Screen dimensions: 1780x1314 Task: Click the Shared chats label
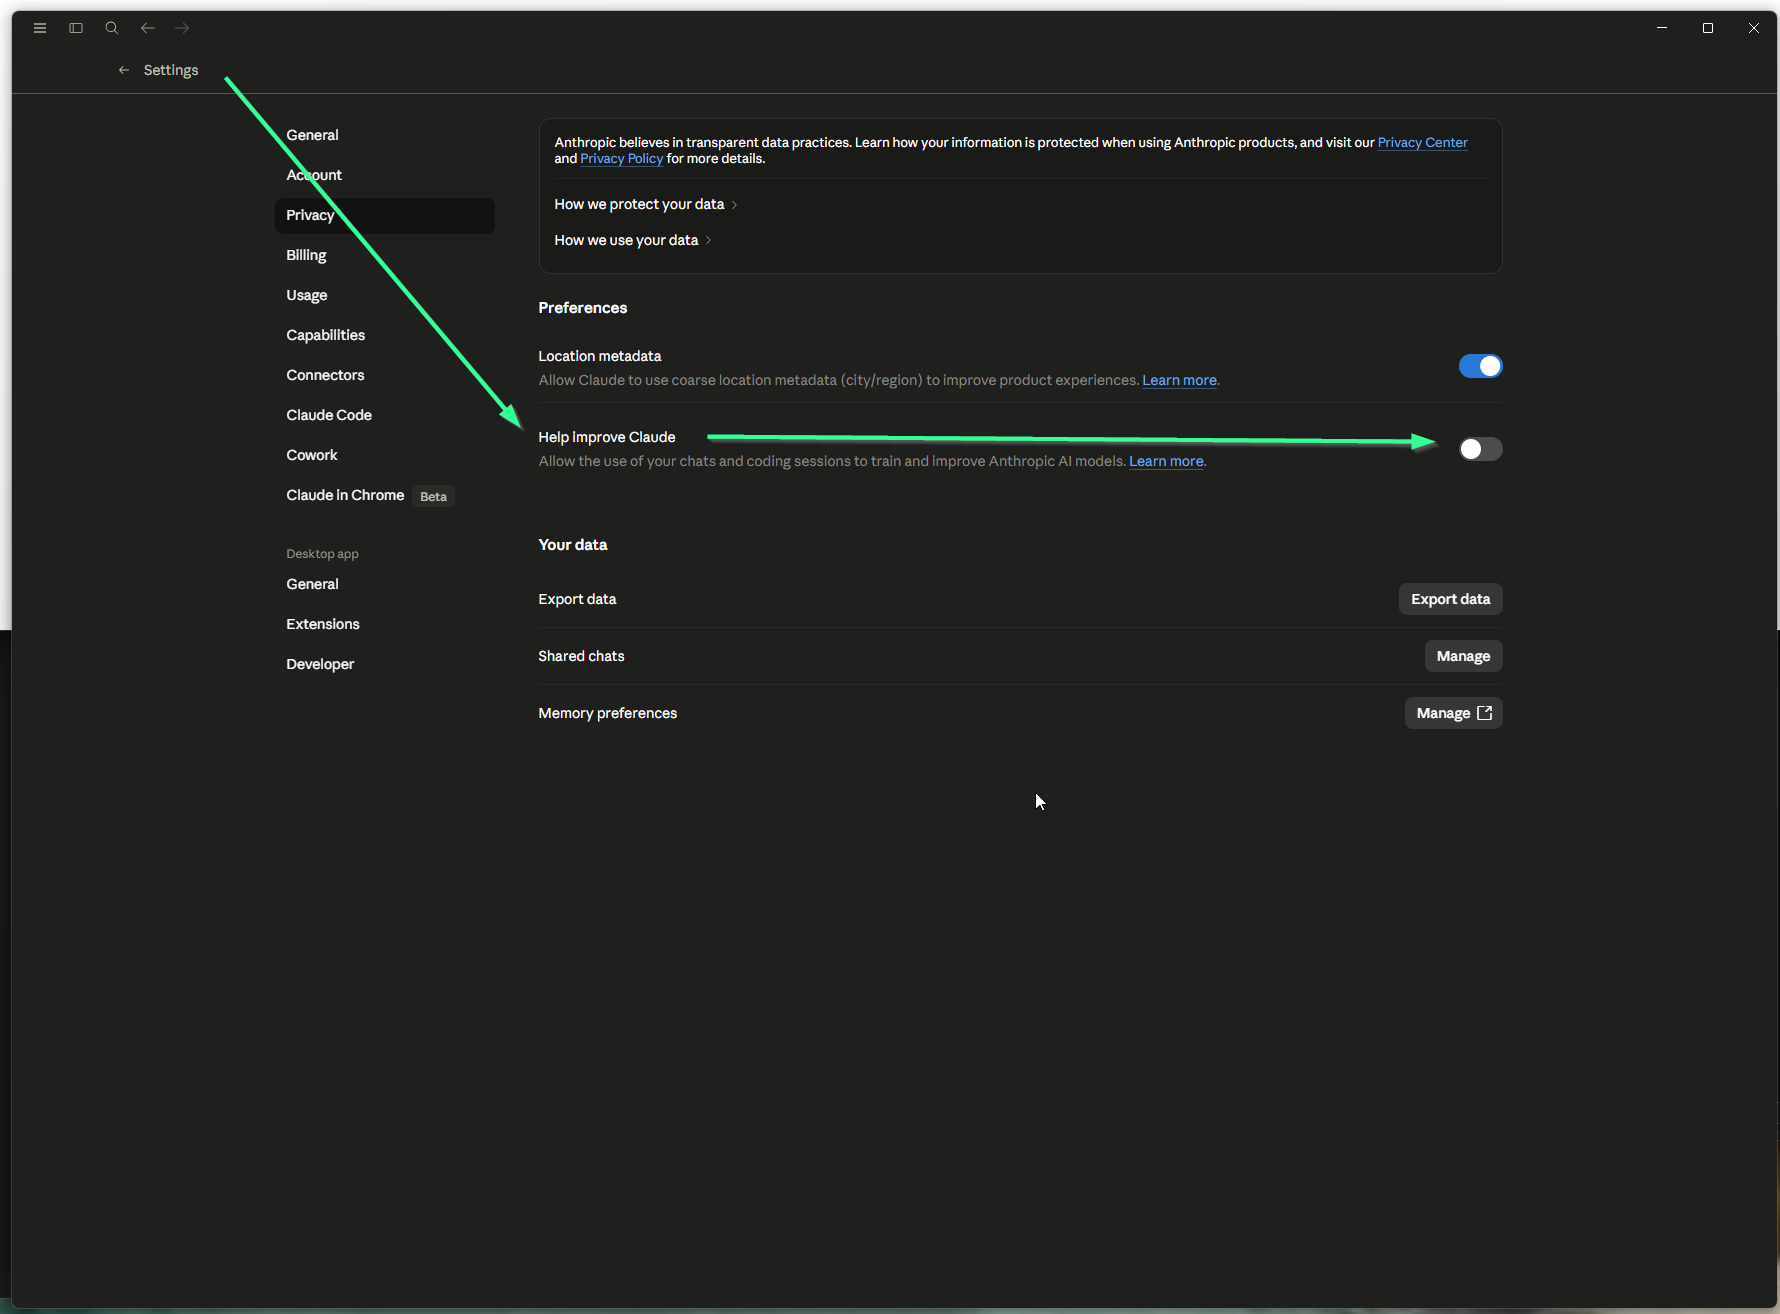pos(581,656)
